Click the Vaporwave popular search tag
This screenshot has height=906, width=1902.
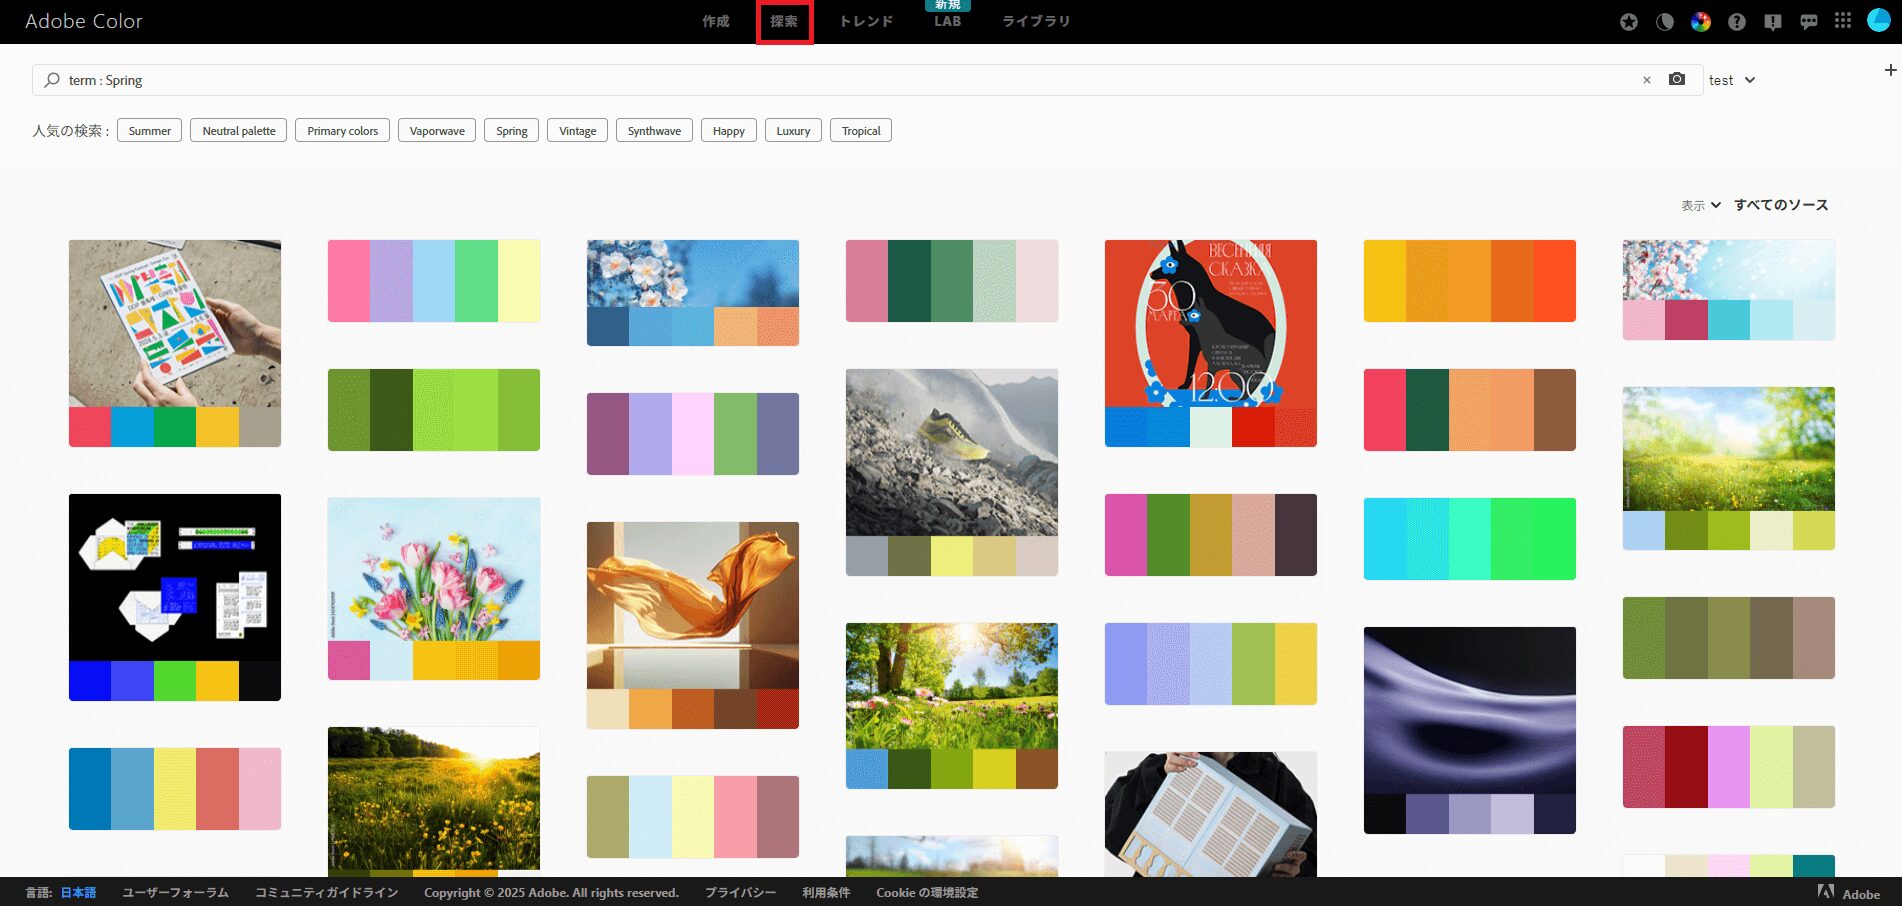click(x=437, y=131)
